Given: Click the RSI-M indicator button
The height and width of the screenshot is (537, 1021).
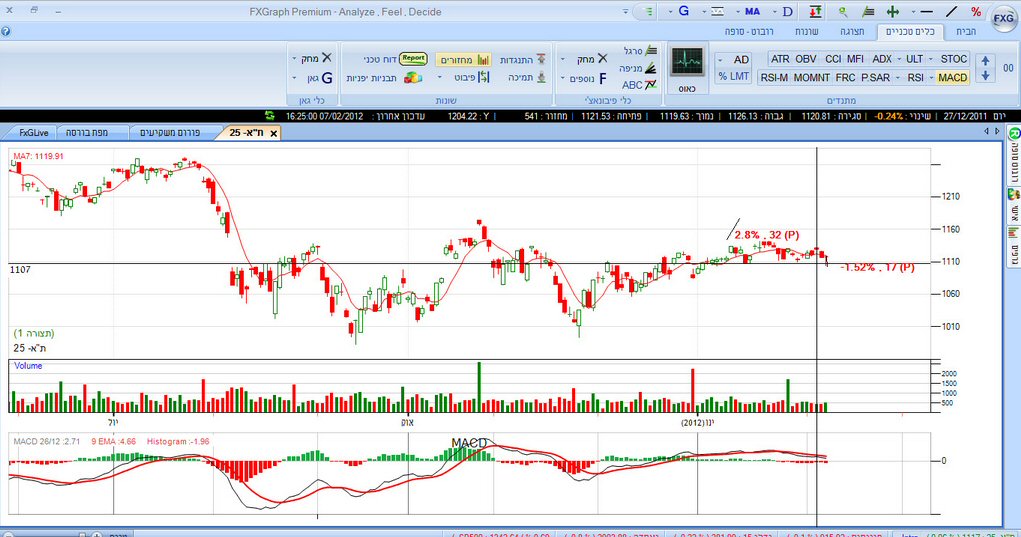Looking at the screenshot, I should click(x=774, y=77).
